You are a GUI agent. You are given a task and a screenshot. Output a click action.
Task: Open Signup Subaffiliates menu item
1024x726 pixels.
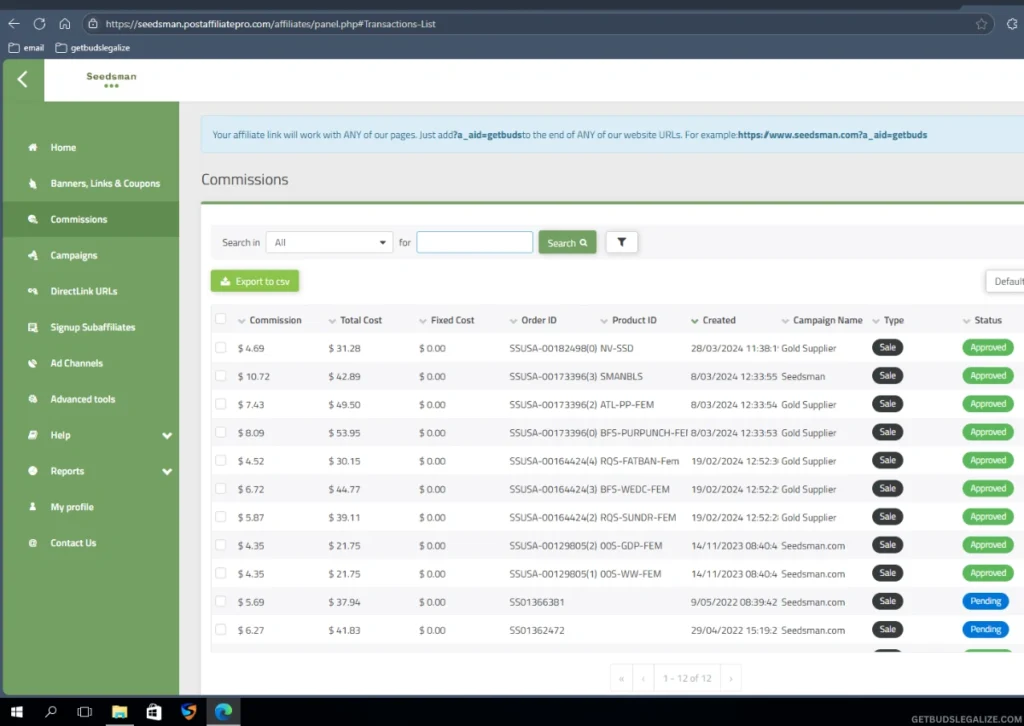pos(91,327)
